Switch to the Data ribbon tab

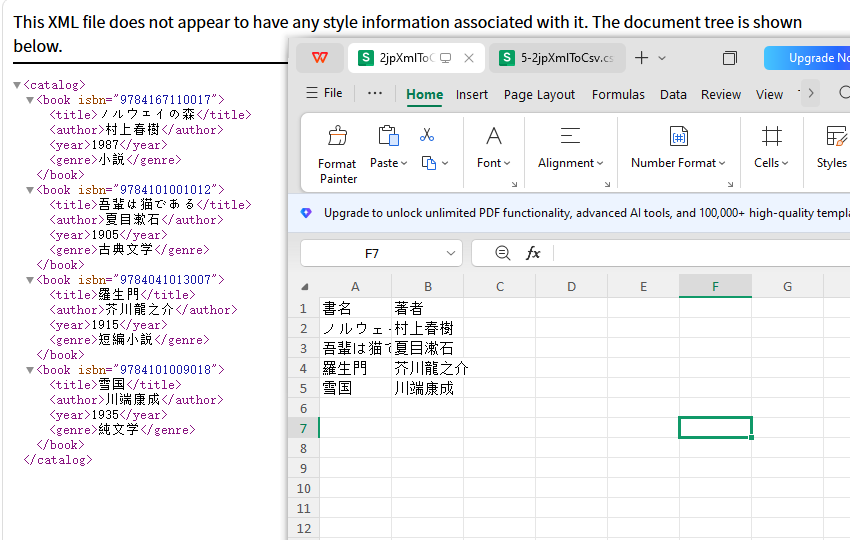tap(673, 94)
